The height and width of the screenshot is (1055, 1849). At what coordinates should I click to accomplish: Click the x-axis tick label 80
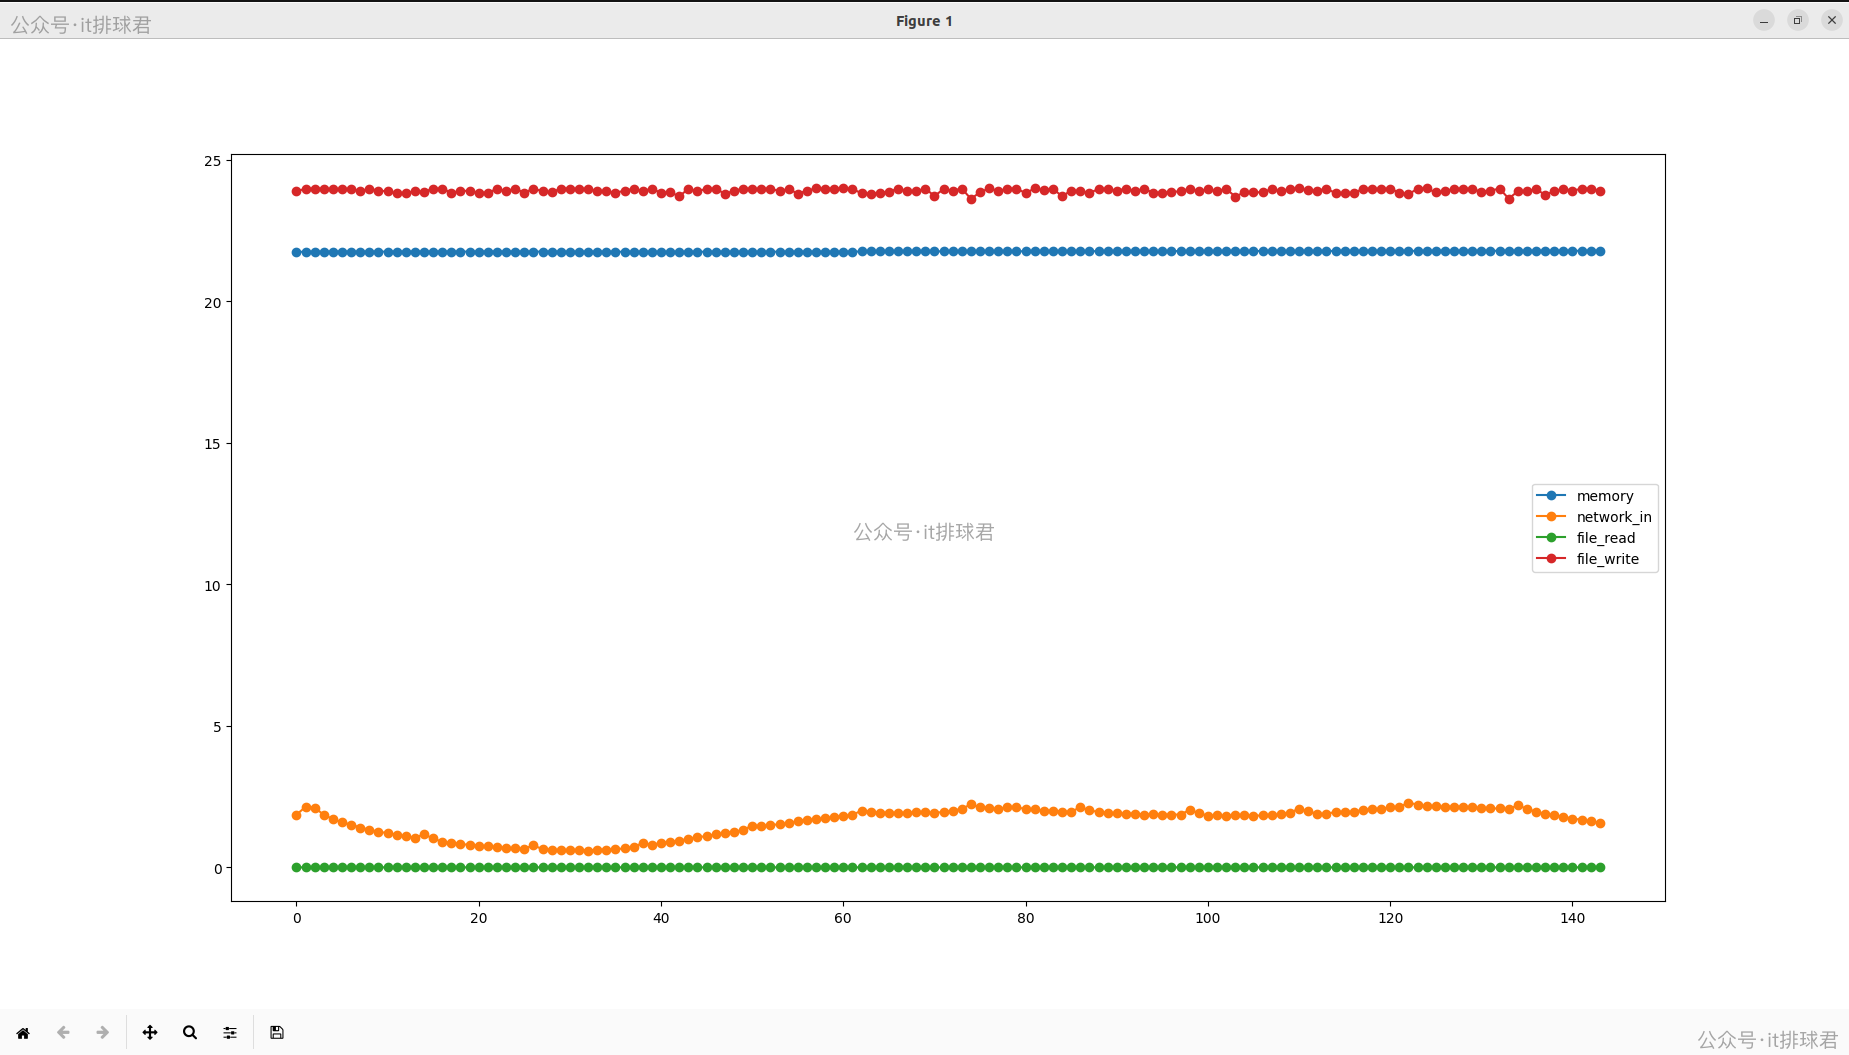tap(1025, 918)
